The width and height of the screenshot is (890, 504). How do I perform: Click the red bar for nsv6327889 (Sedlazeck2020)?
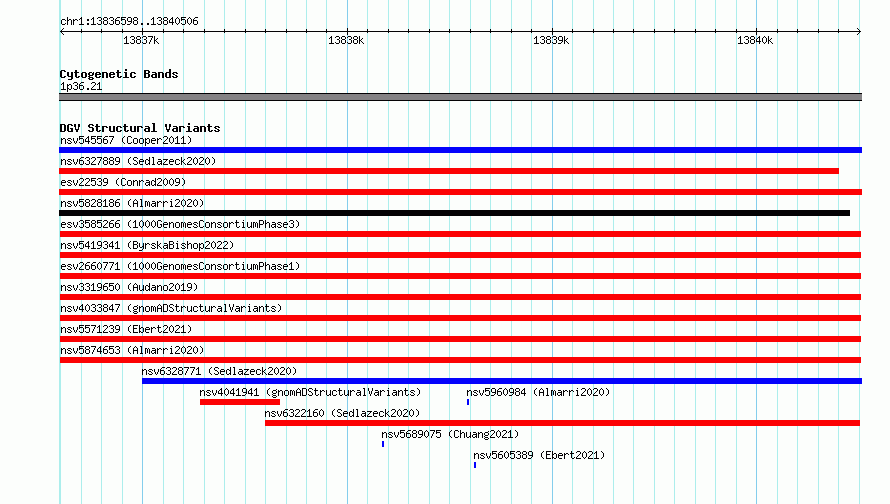point(449,171)
